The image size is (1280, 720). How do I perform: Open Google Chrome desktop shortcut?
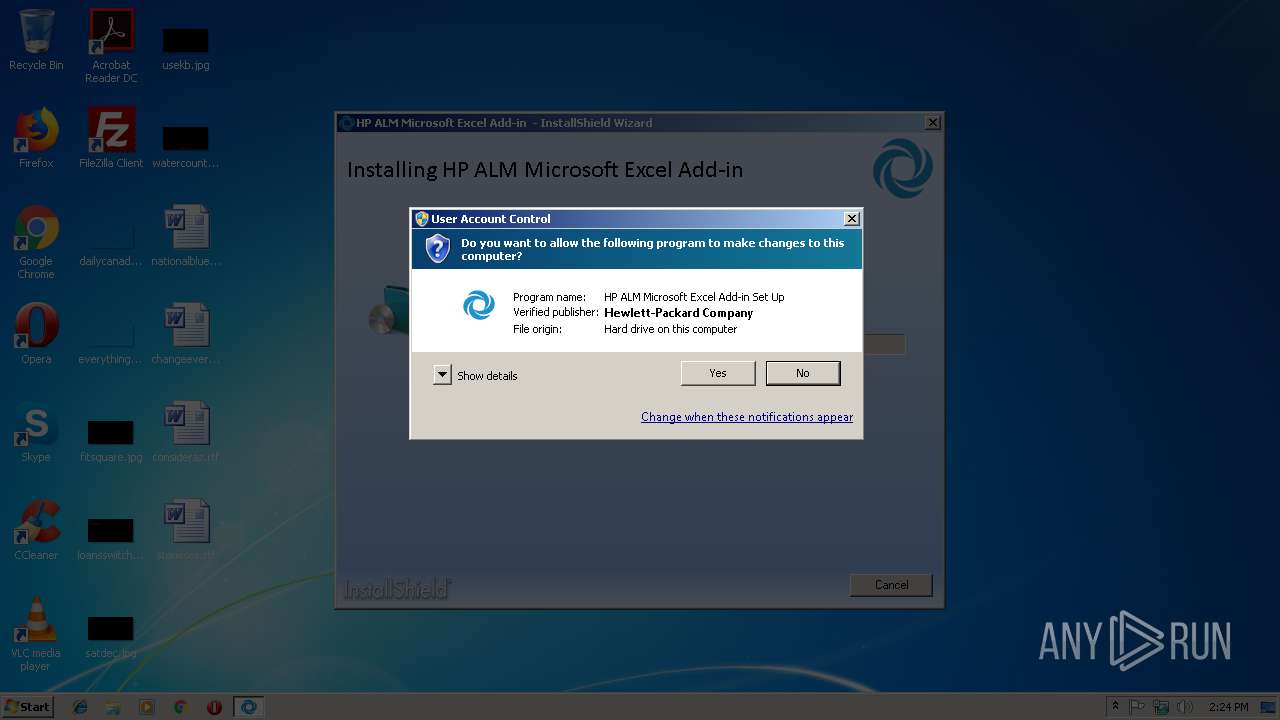36,242
